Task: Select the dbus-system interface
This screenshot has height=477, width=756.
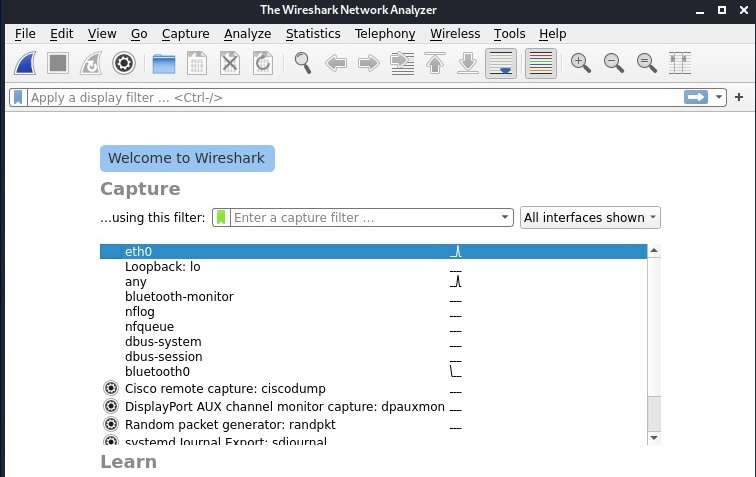Action: 373,341
